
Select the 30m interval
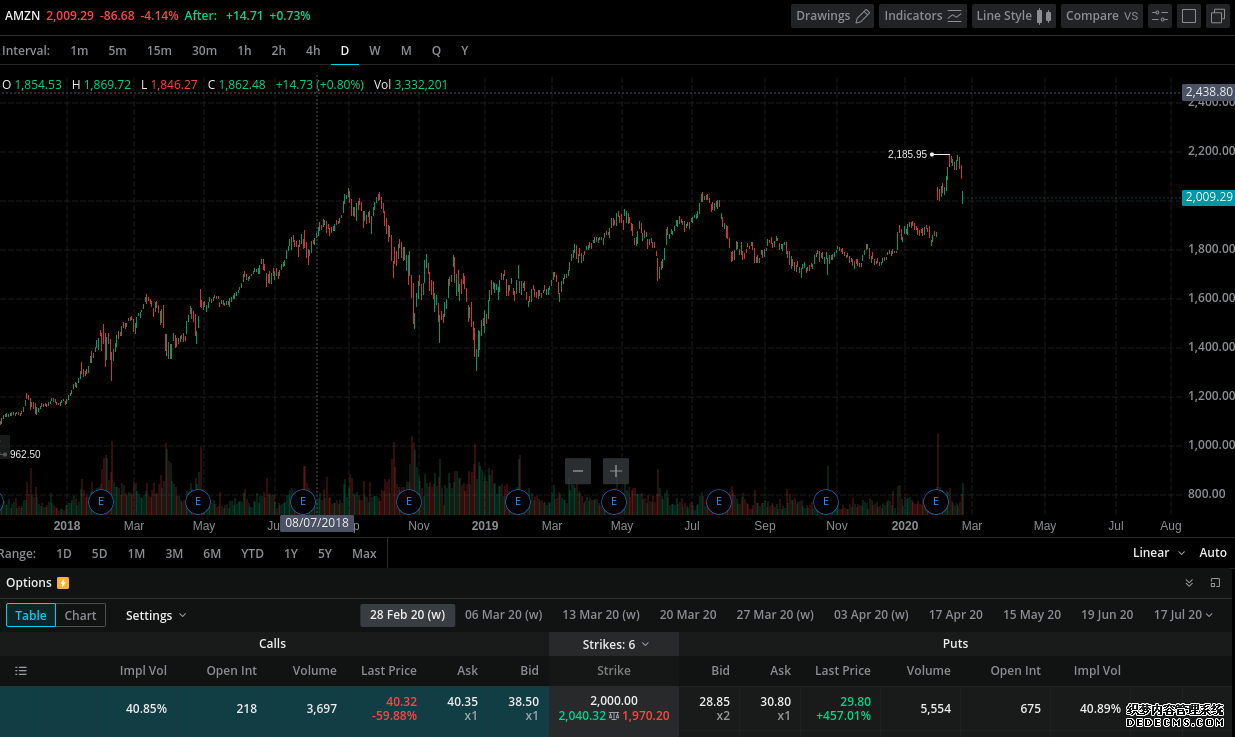tap(204, 50)
